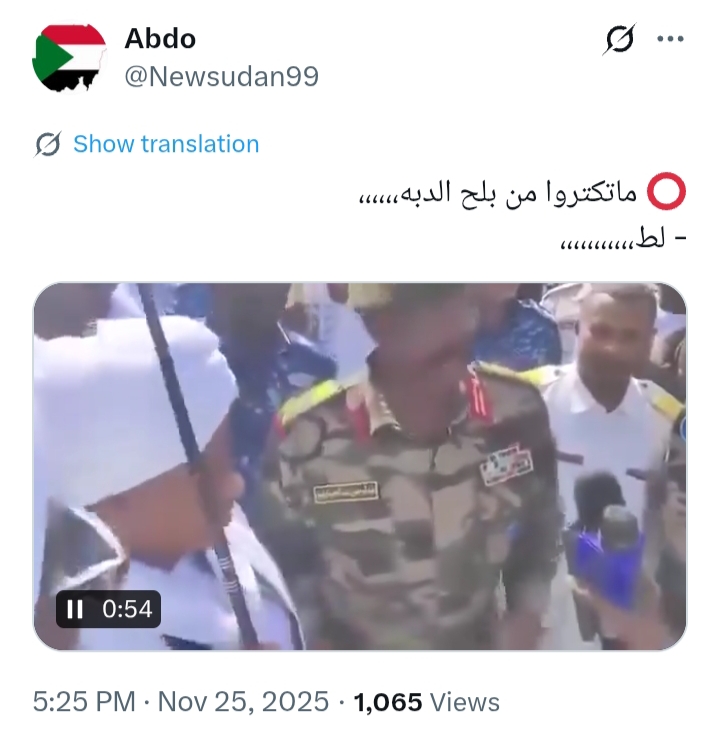The height and width of the screenshot is (746, 720).
Task: Click the Nov 25, 2025 post date
Action: pyautogui.click(x=243, y=702)
